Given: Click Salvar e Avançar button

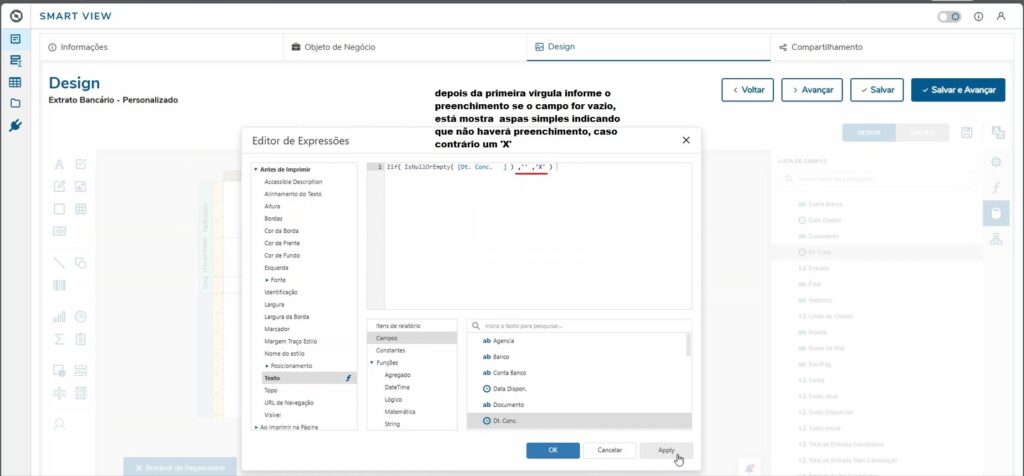Looking at the screenshot, I should pos(958,90).
